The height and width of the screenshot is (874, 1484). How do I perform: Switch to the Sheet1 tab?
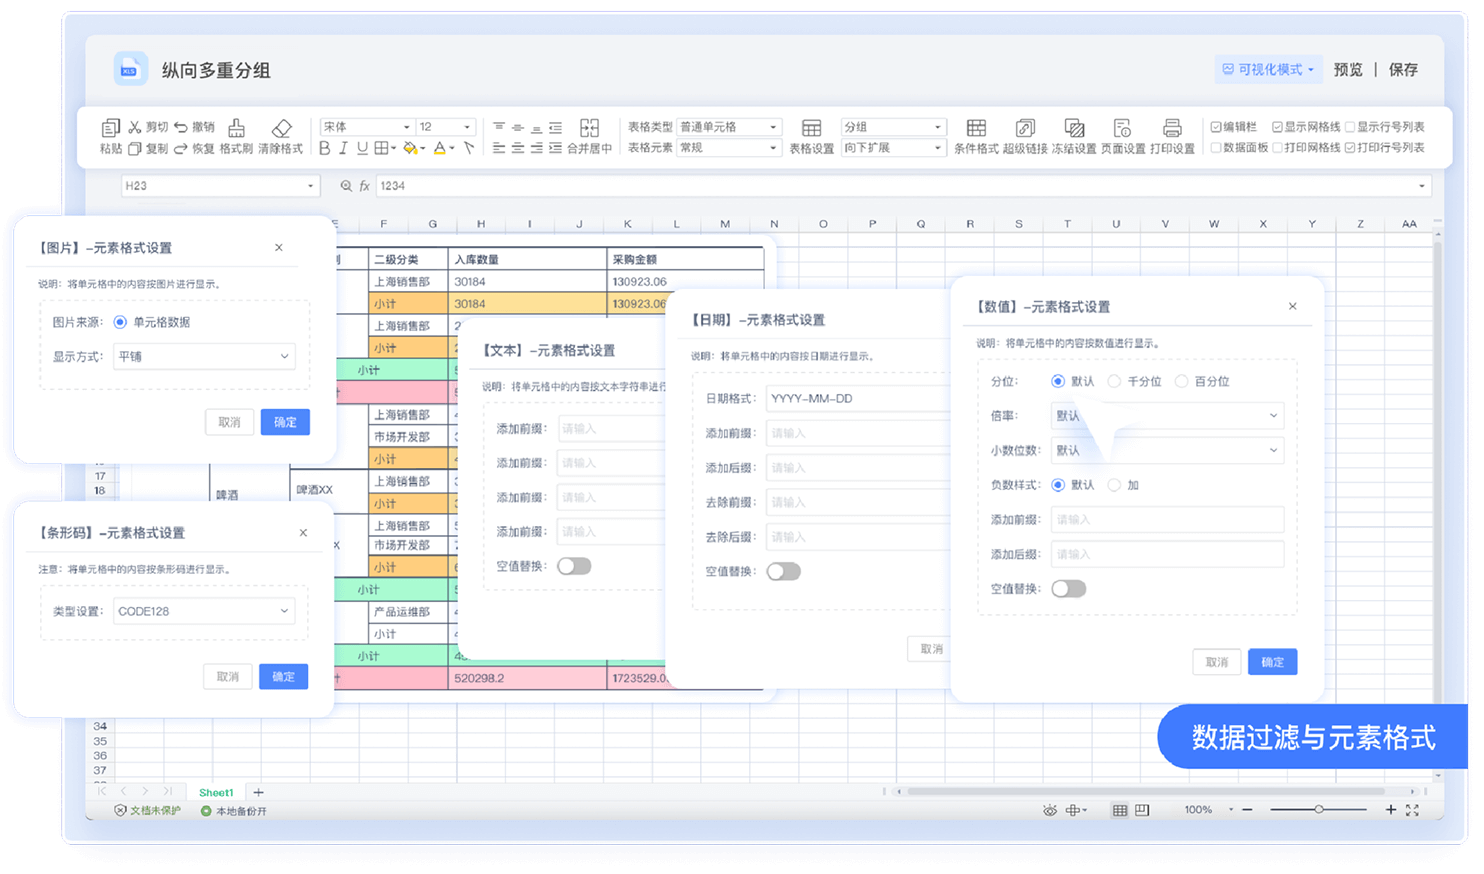click(216, 792)
